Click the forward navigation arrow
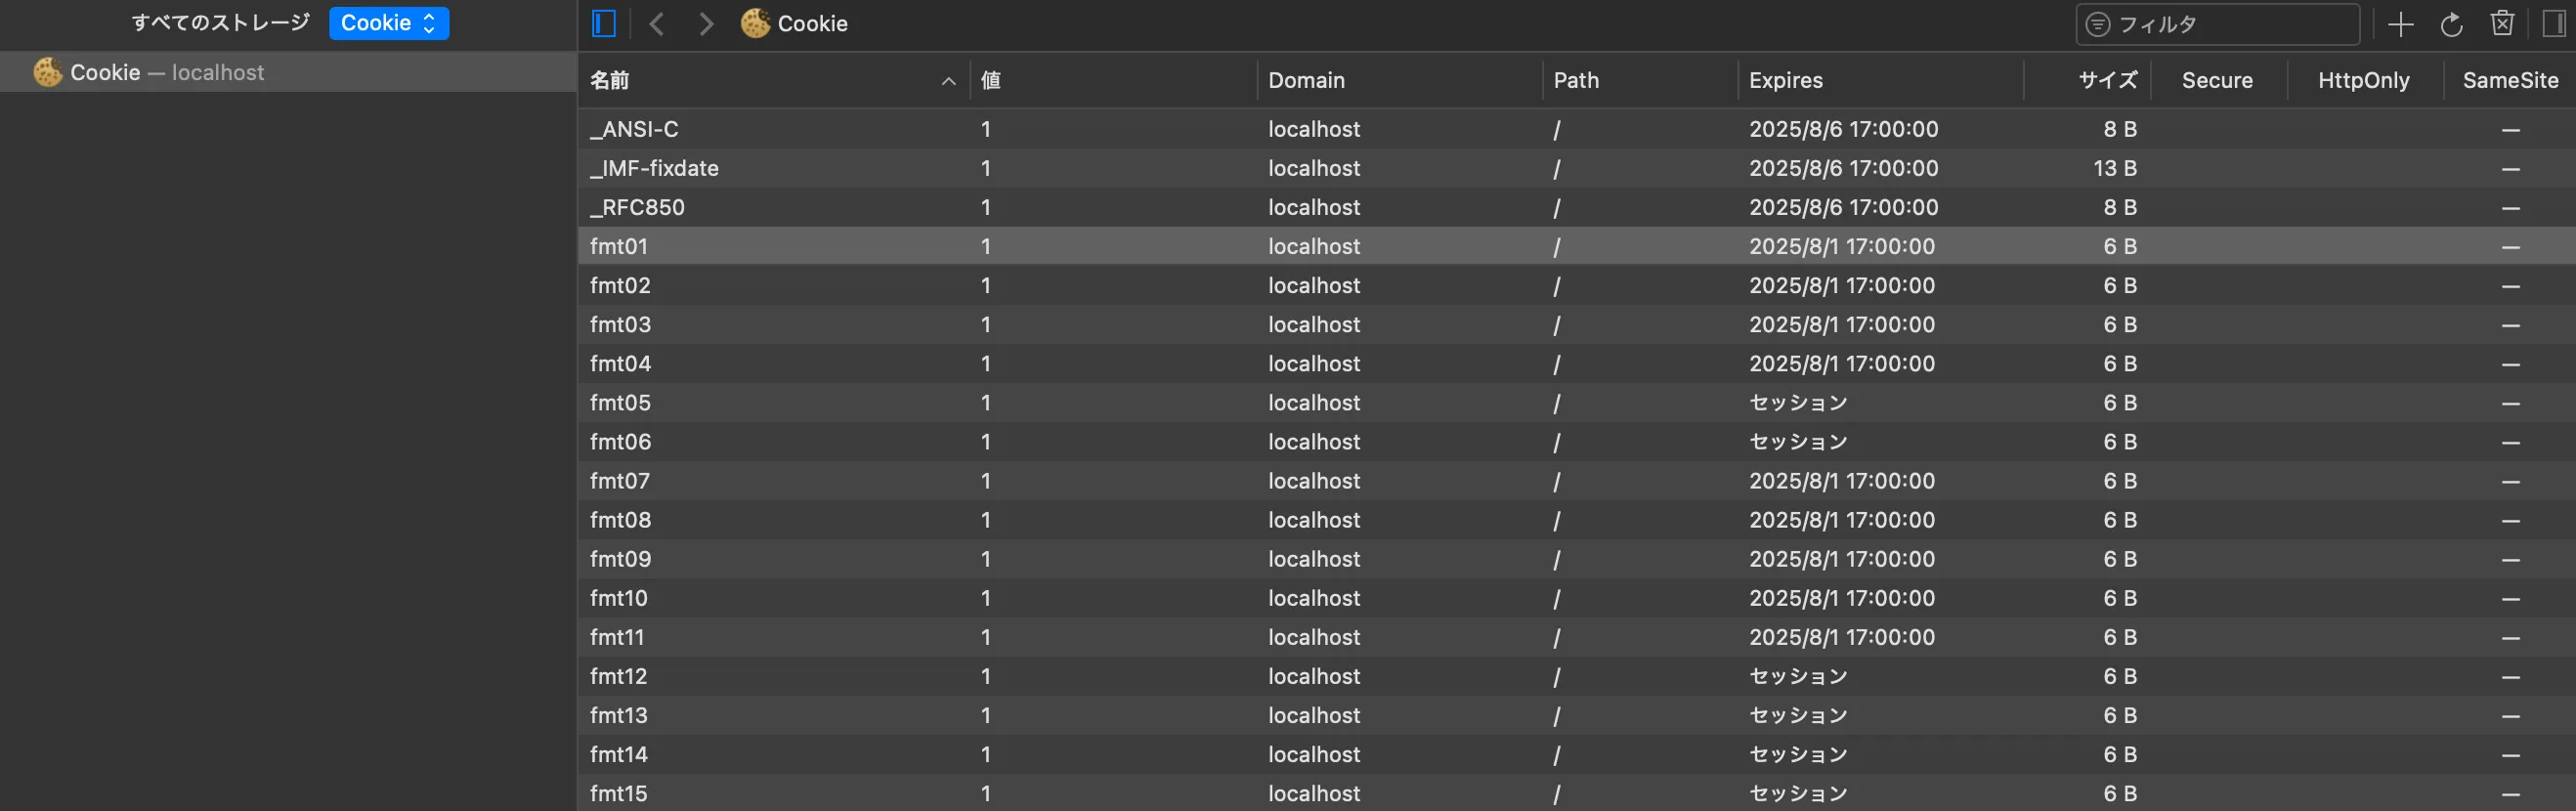This screenshot has width=2576, height=811. point(706,24)
